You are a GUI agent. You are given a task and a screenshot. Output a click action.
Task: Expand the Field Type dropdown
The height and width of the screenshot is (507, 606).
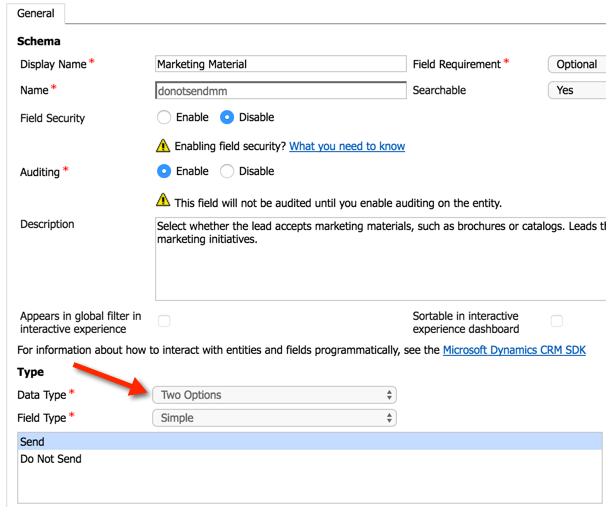274,418
